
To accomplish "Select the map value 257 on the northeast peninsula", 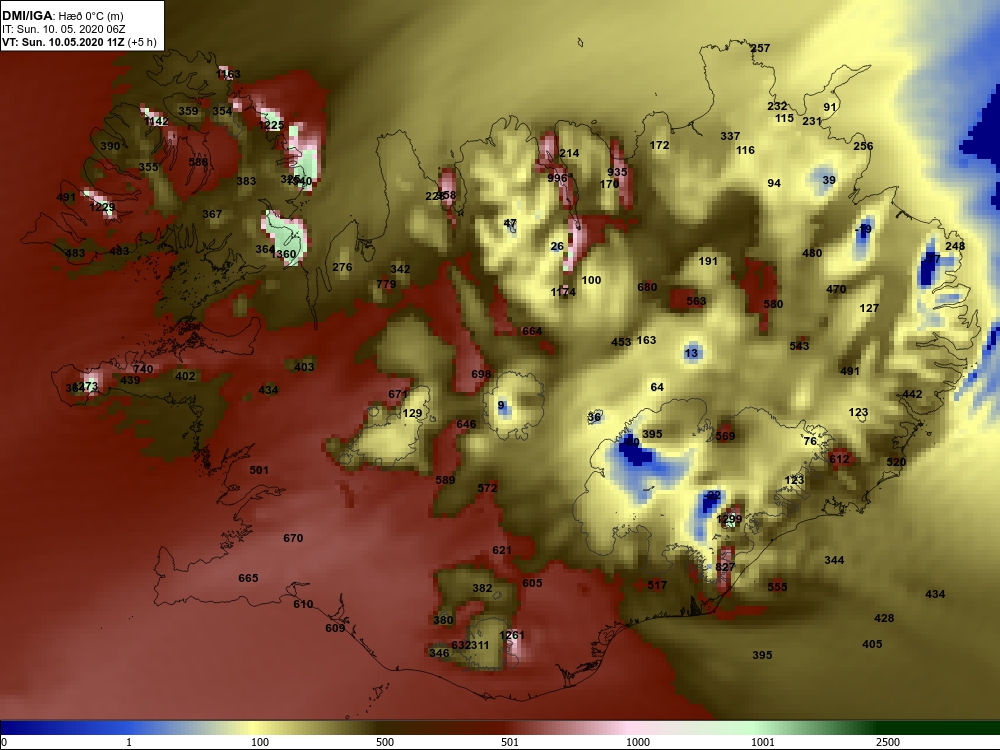I will (760, 48).
